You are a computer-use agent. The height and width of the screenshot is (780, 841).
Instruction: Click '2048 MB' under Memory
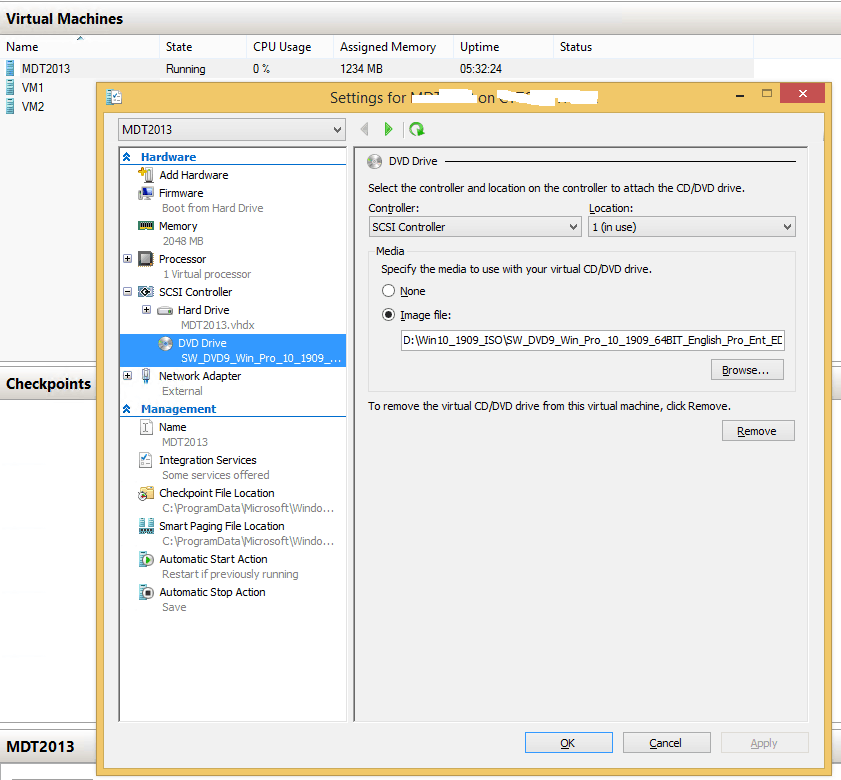tap(183, 241)
